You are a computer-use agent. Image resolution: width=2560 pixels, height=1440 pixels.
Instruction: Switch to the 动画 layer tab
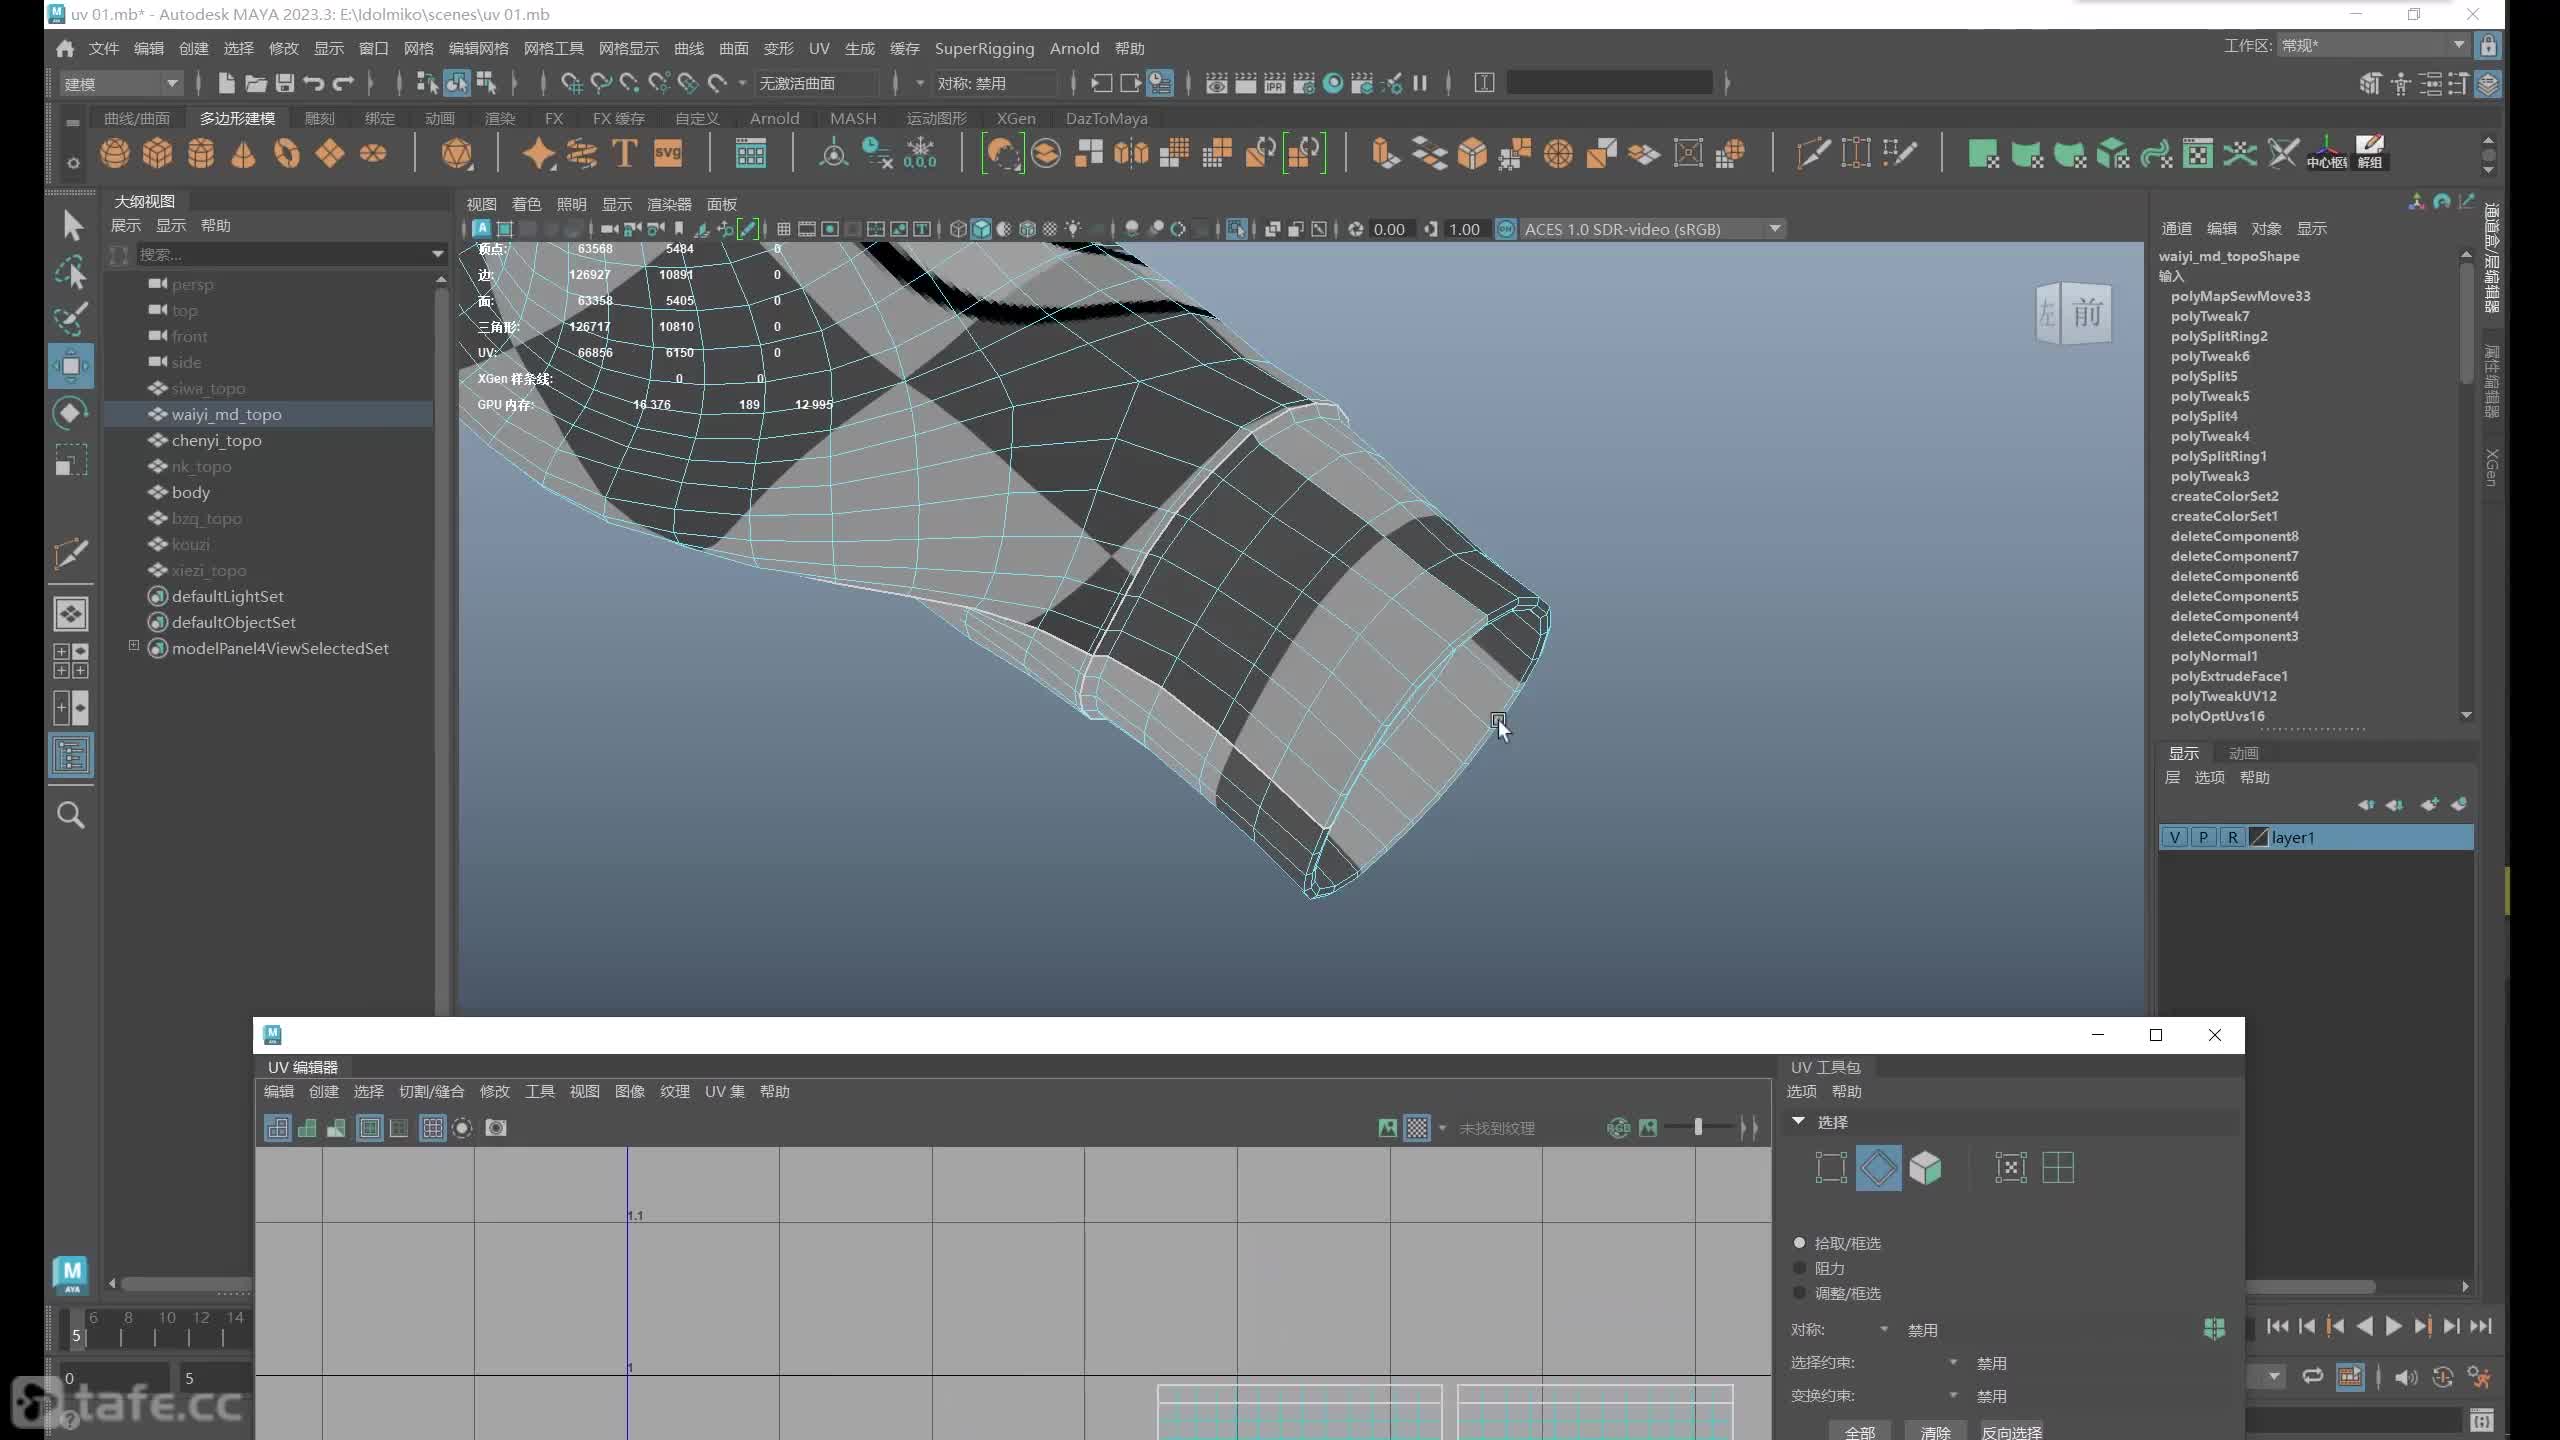click(2243, 753)
